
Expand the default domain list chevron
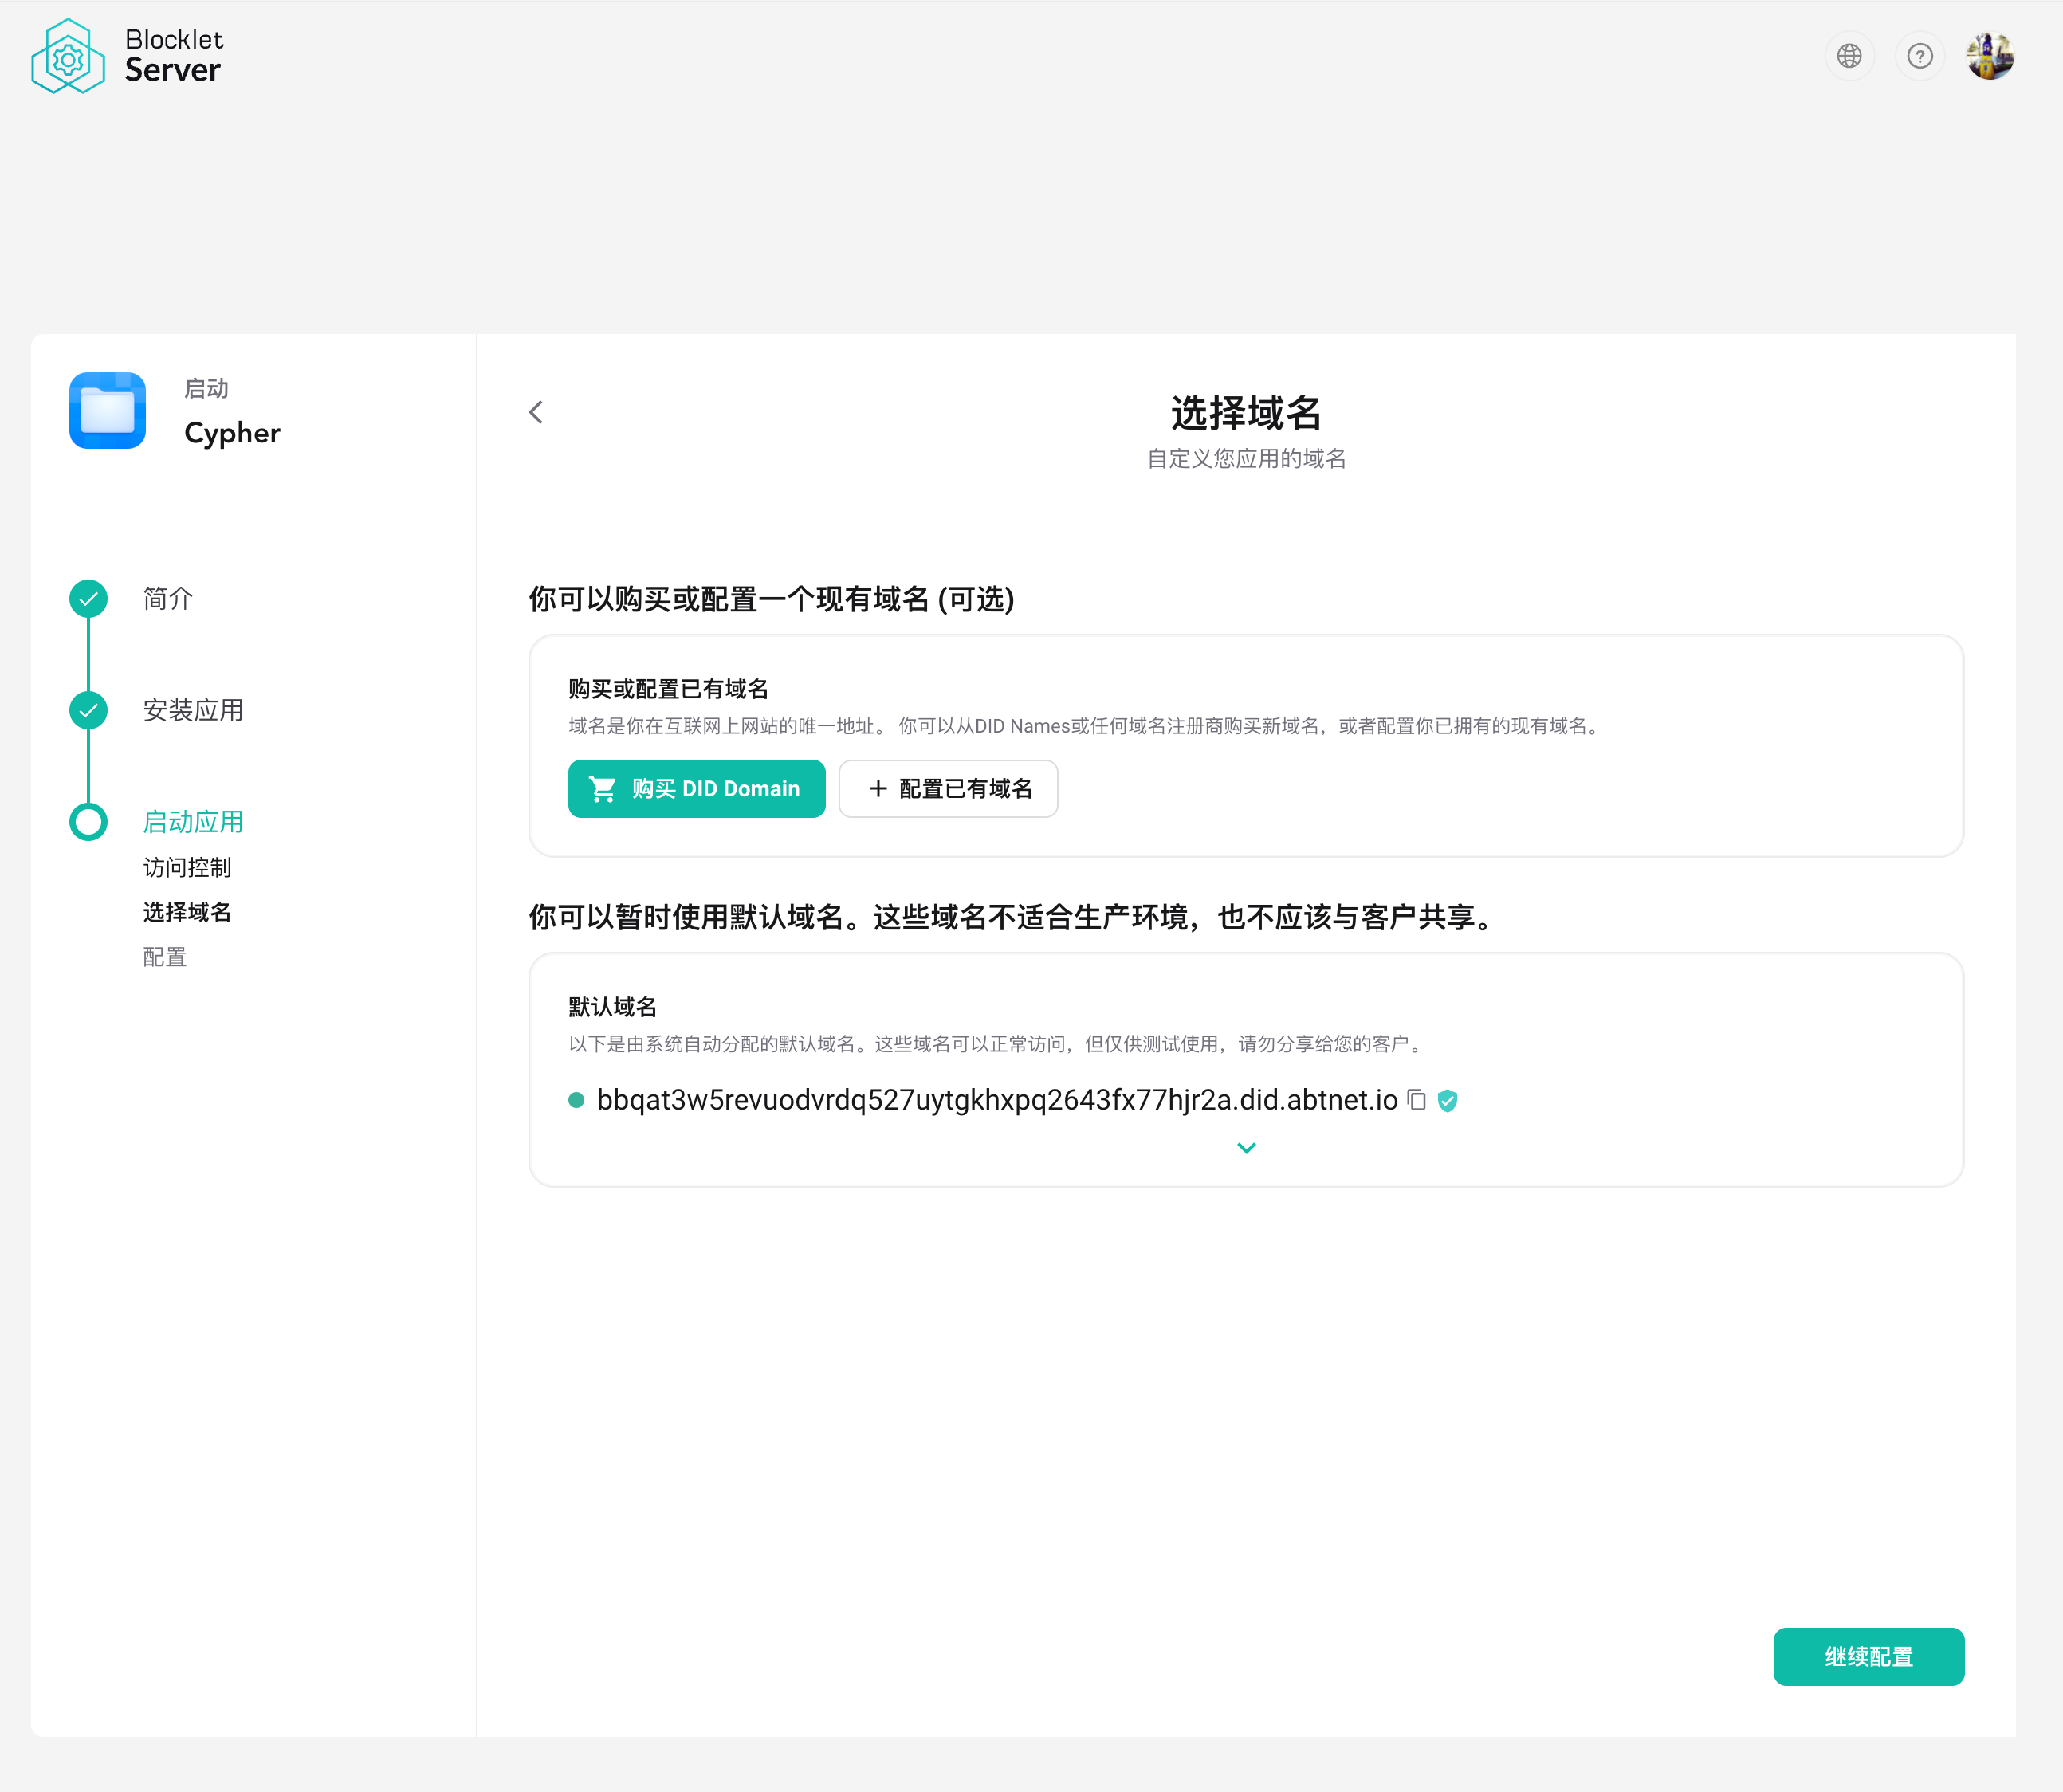(1246, 1148)
